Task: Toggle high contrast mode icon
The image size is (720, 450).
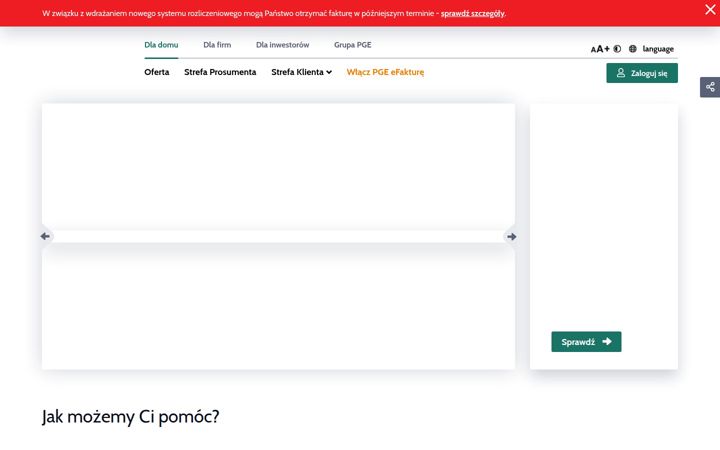Action: click(617, 49)
